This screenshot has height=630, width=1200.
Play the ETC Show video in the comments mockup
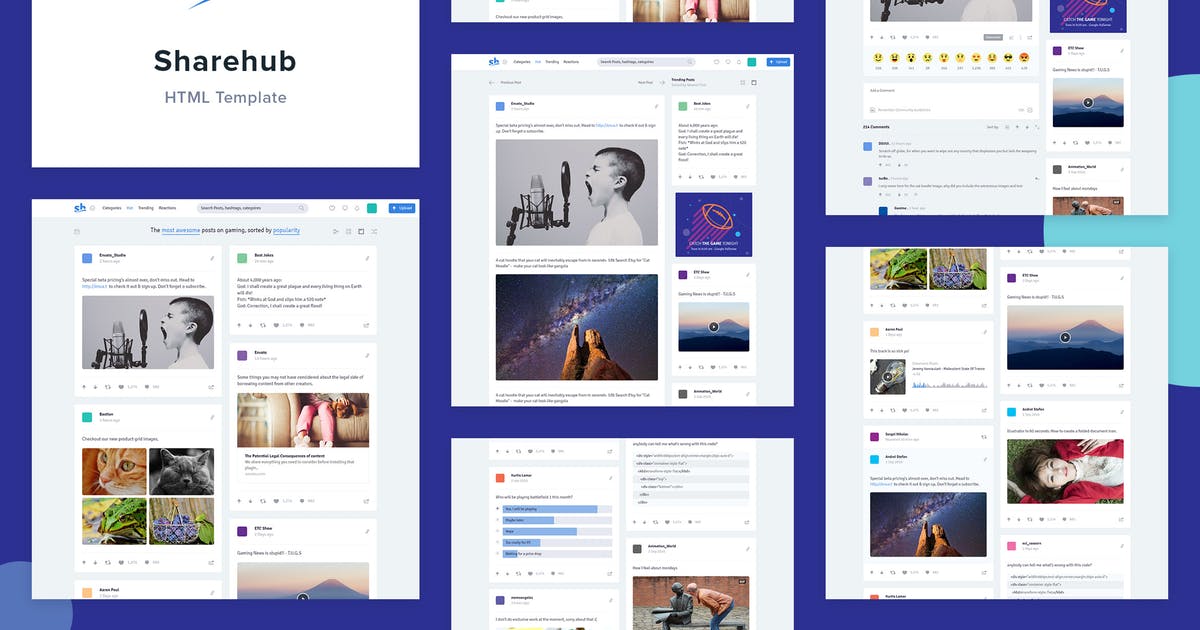point(1088,102)
